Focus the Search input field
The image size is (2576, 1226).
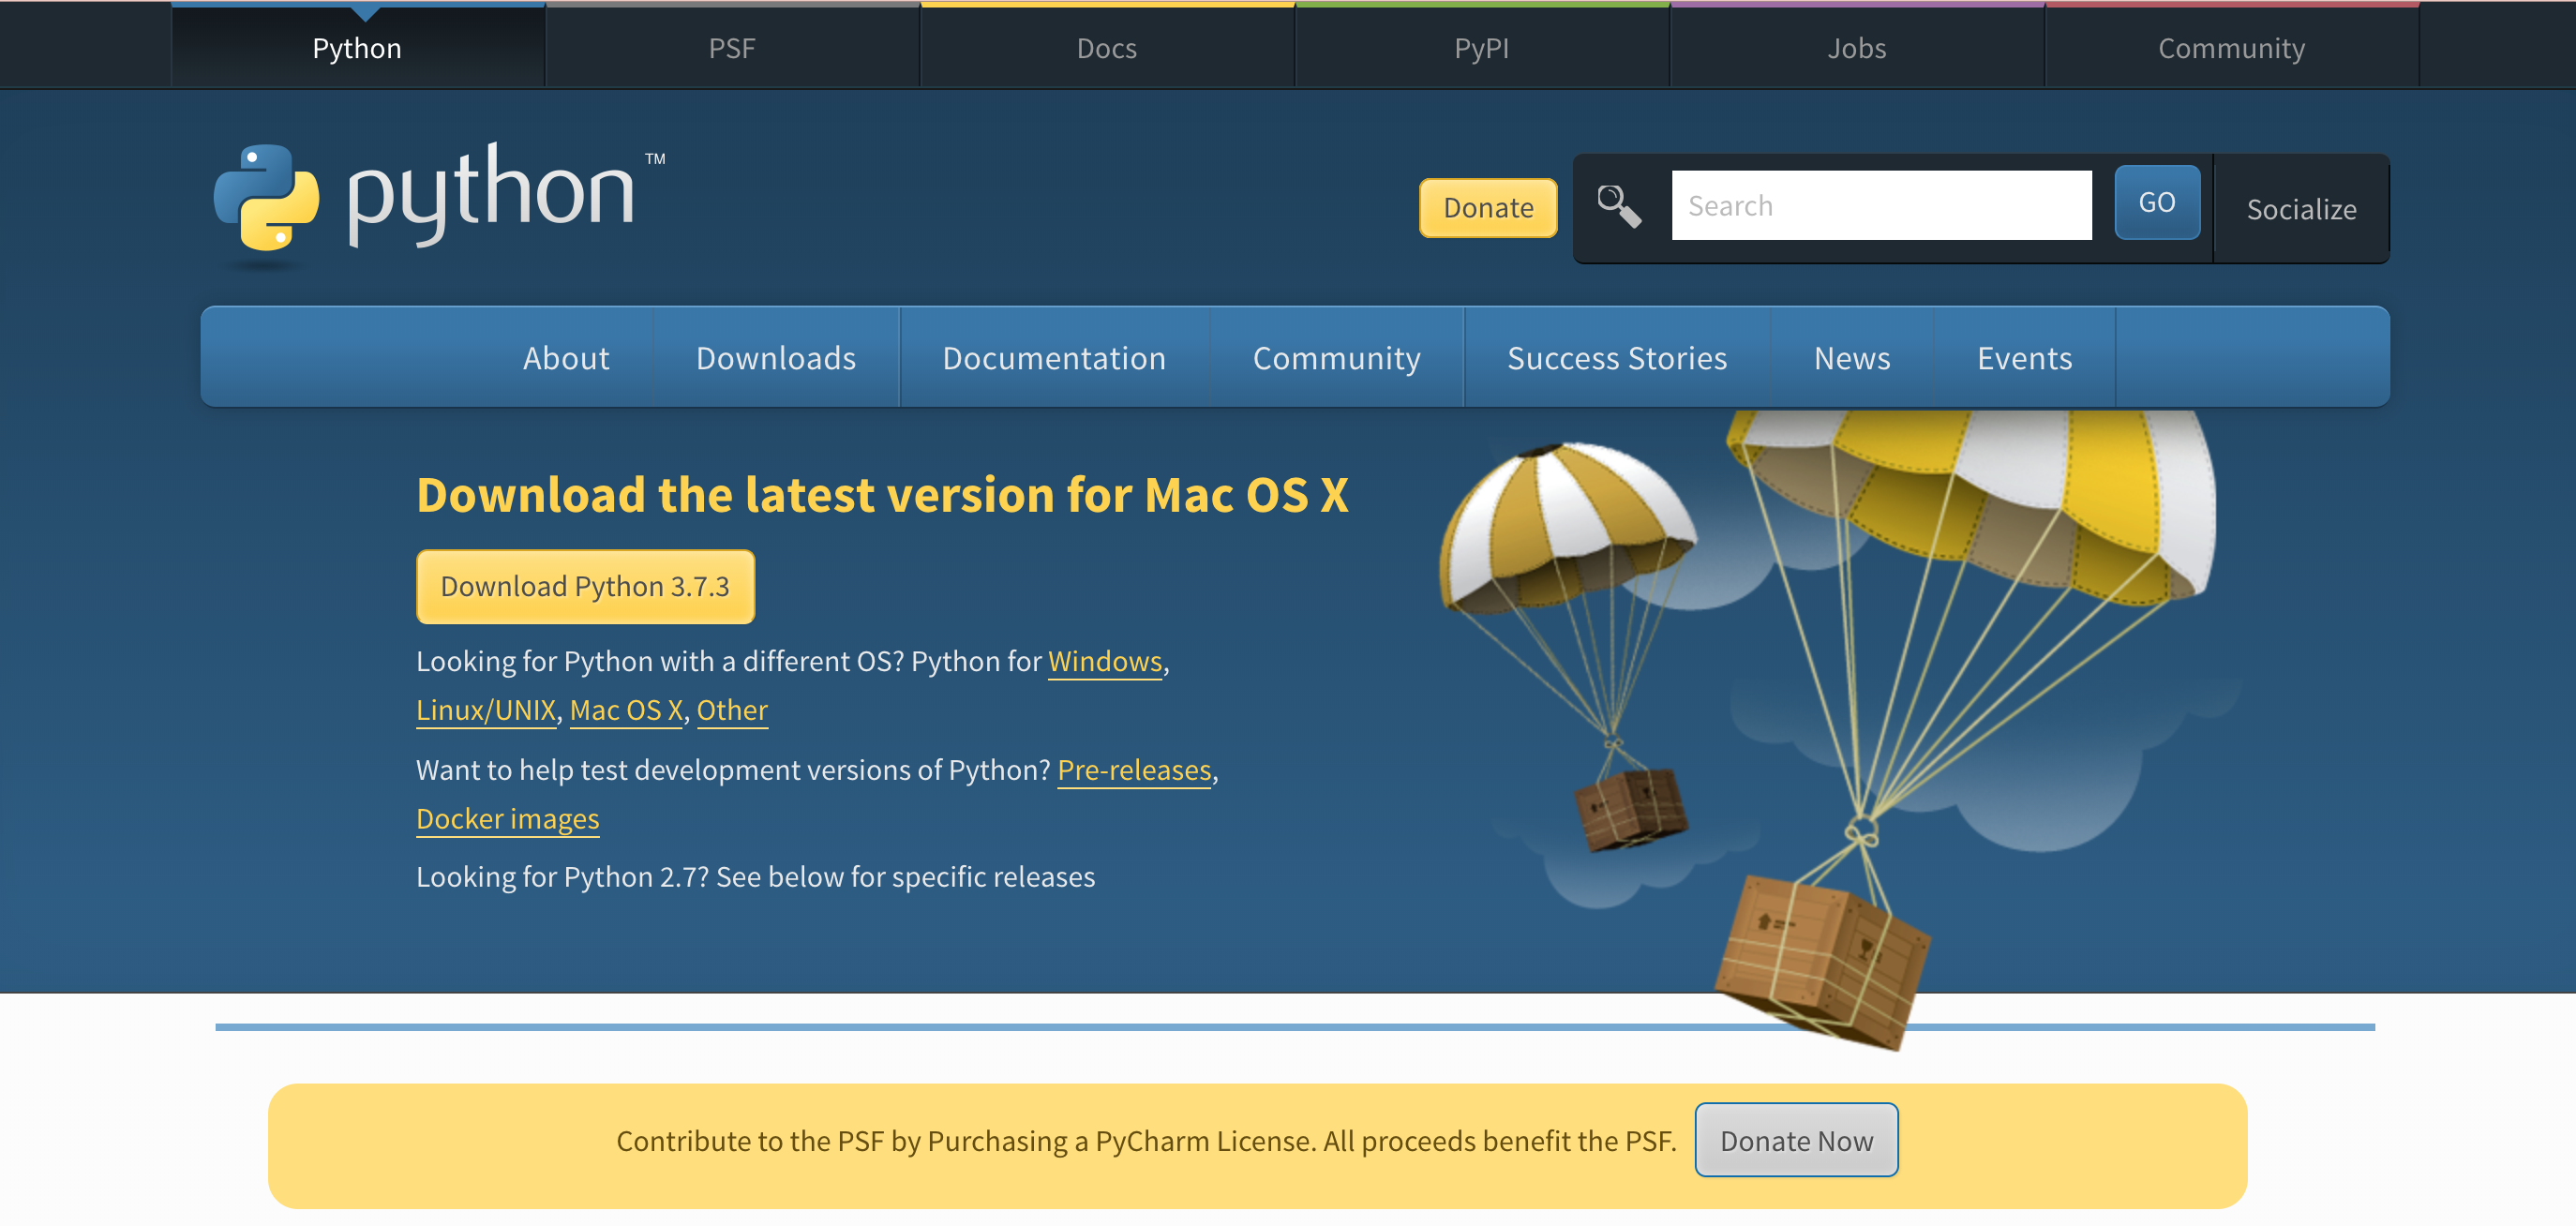(x=1880, y=206)
